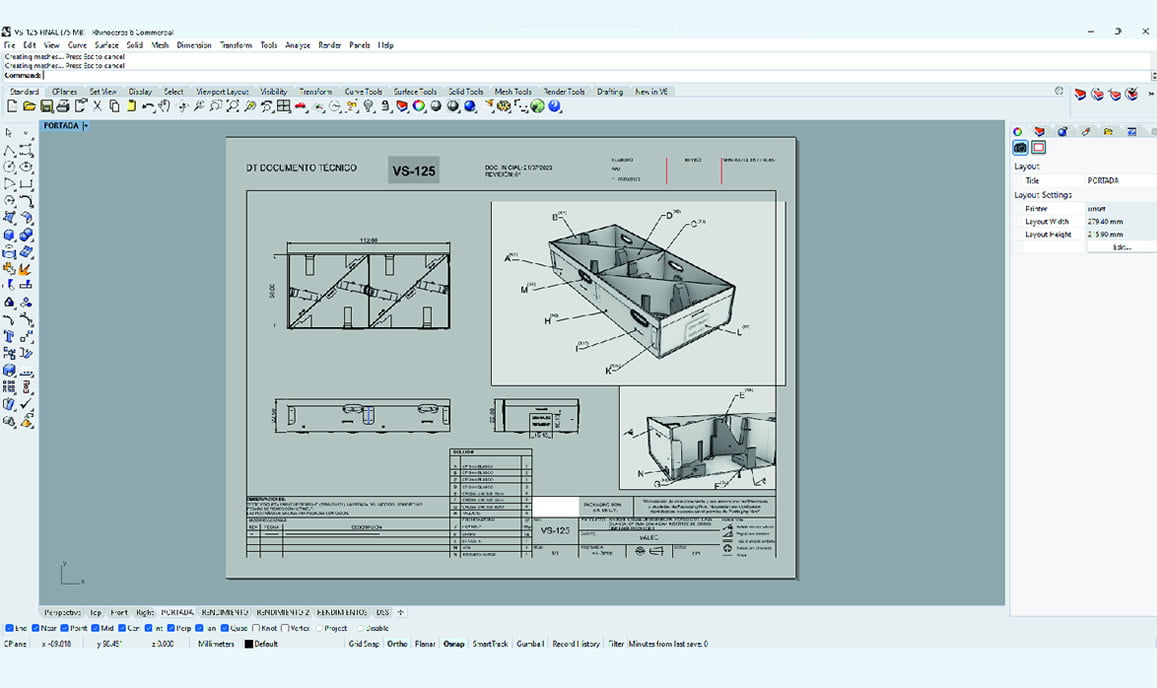Click the four-viewport layout icon
Viewport: 1157px width, 688px height.
pos(284,106)
